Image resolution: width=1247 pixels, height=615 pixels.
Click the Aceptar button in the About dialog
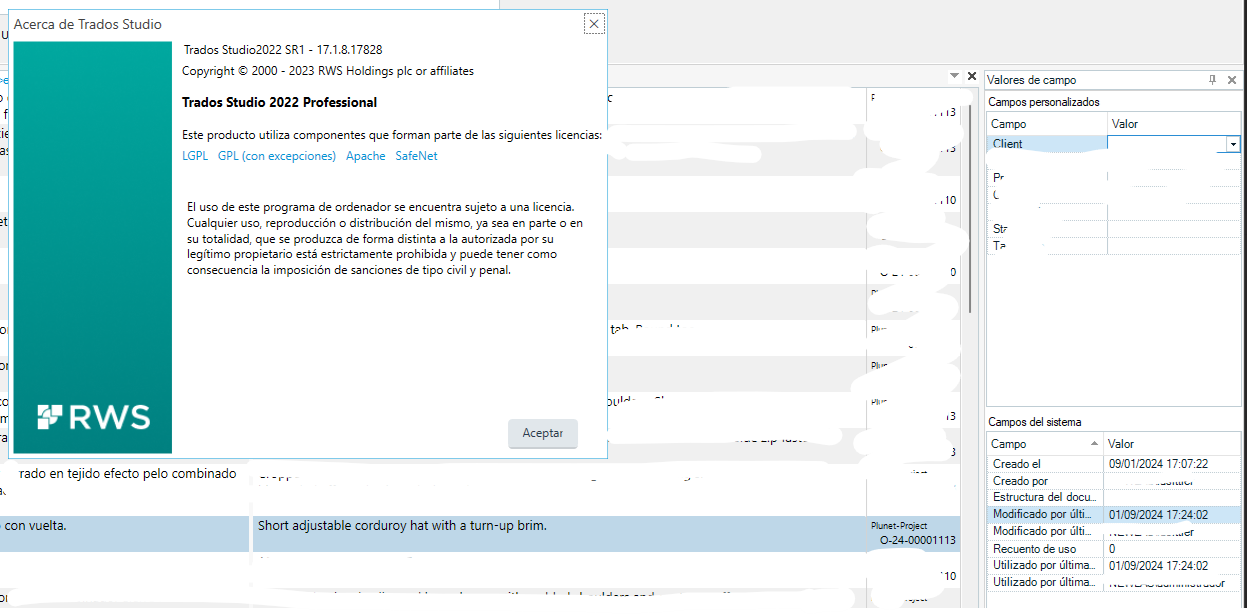pos(543,433)
